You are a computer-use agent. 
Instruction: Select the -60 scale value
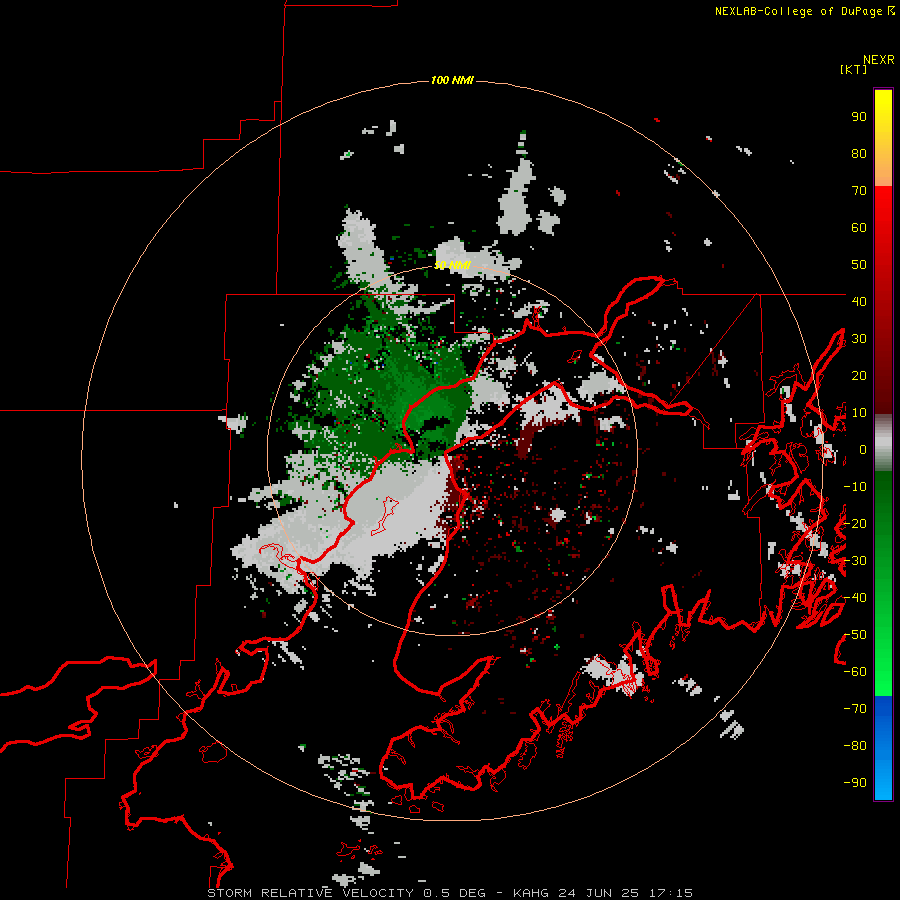pos(855,672)
